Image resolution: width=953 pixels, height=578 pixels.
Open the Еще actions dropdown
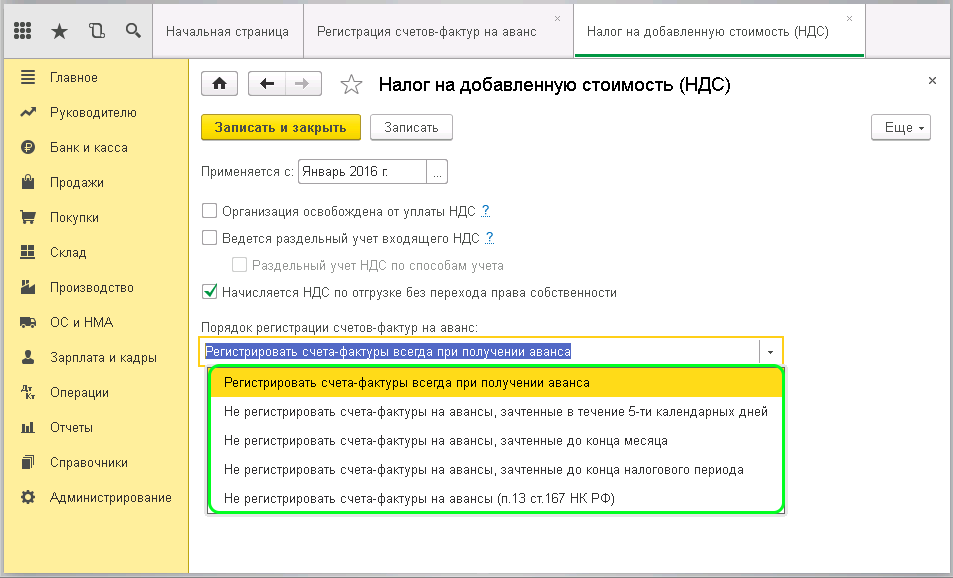click(901, 128)
